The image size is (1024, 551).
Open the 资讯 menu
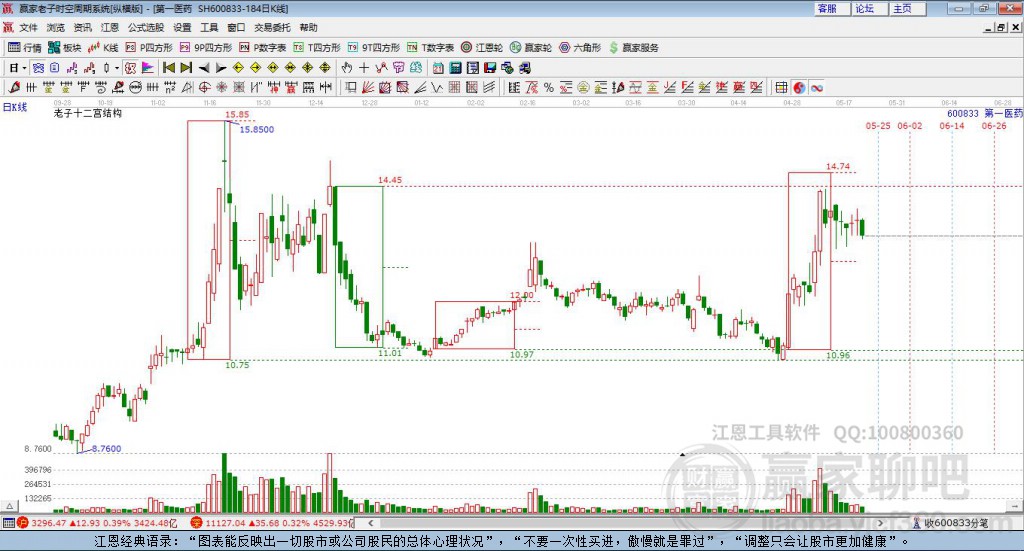82,27
